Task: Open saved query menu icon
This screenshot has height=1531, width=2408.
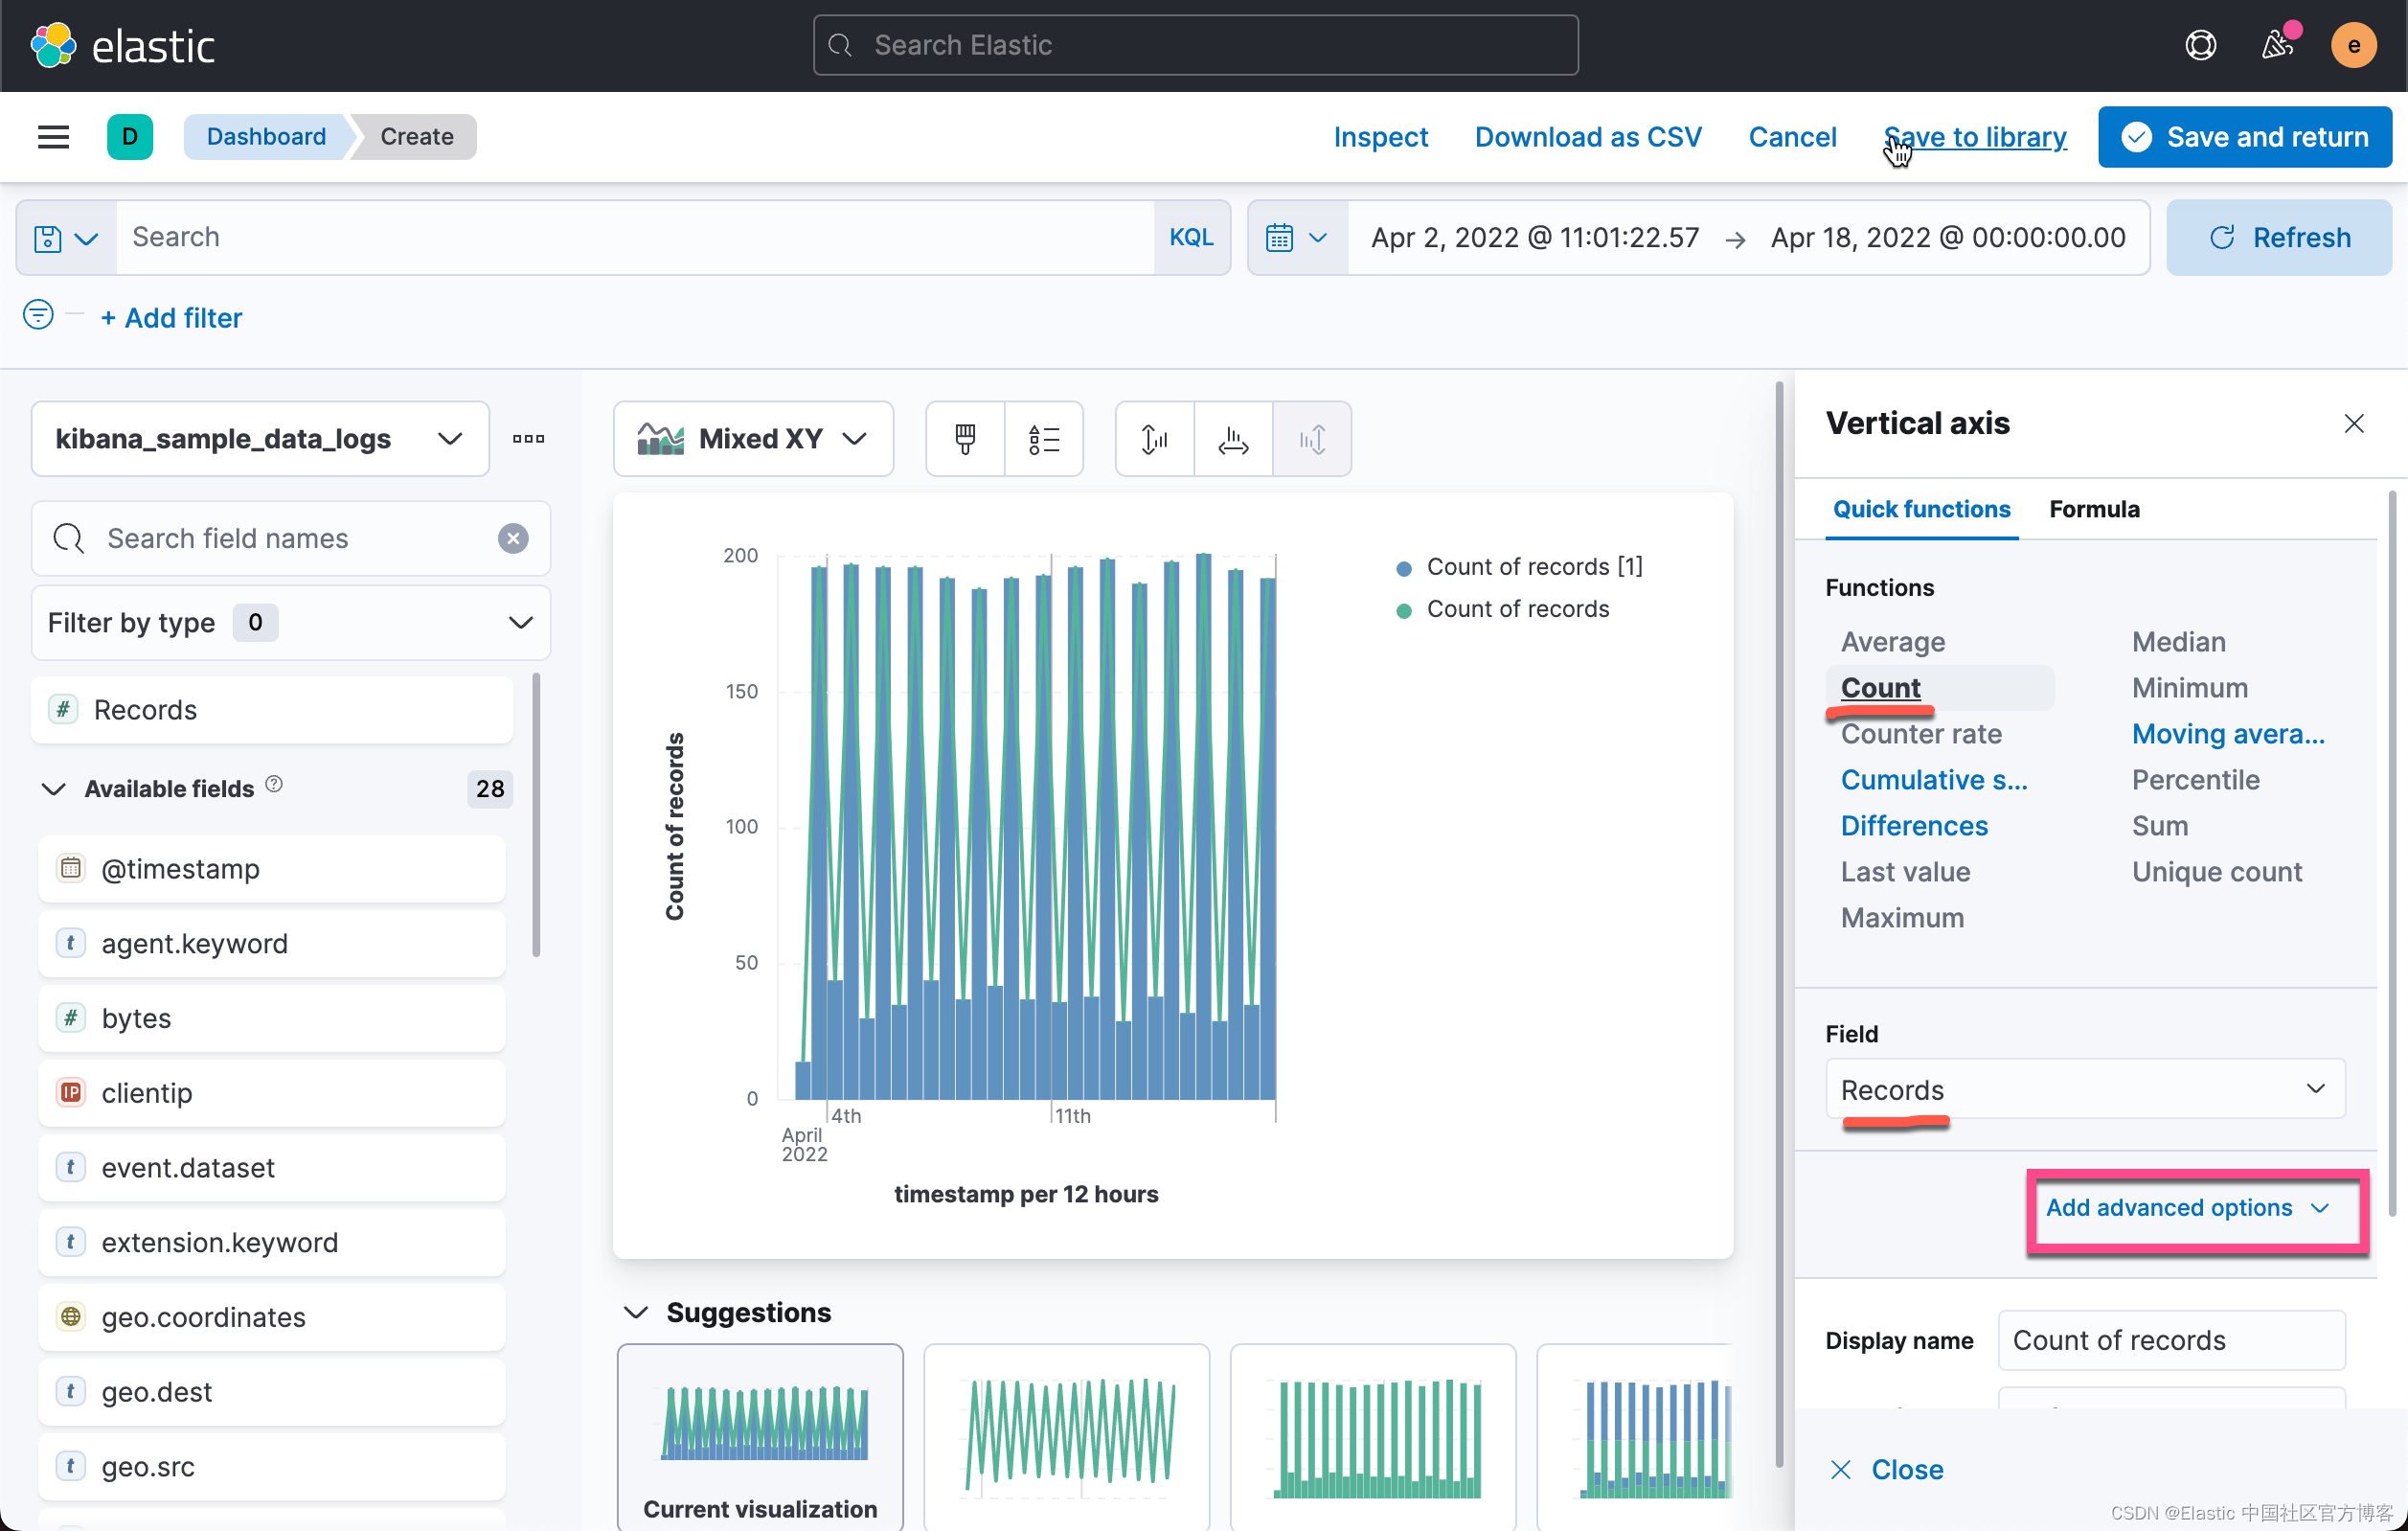Action: [65, 238]
